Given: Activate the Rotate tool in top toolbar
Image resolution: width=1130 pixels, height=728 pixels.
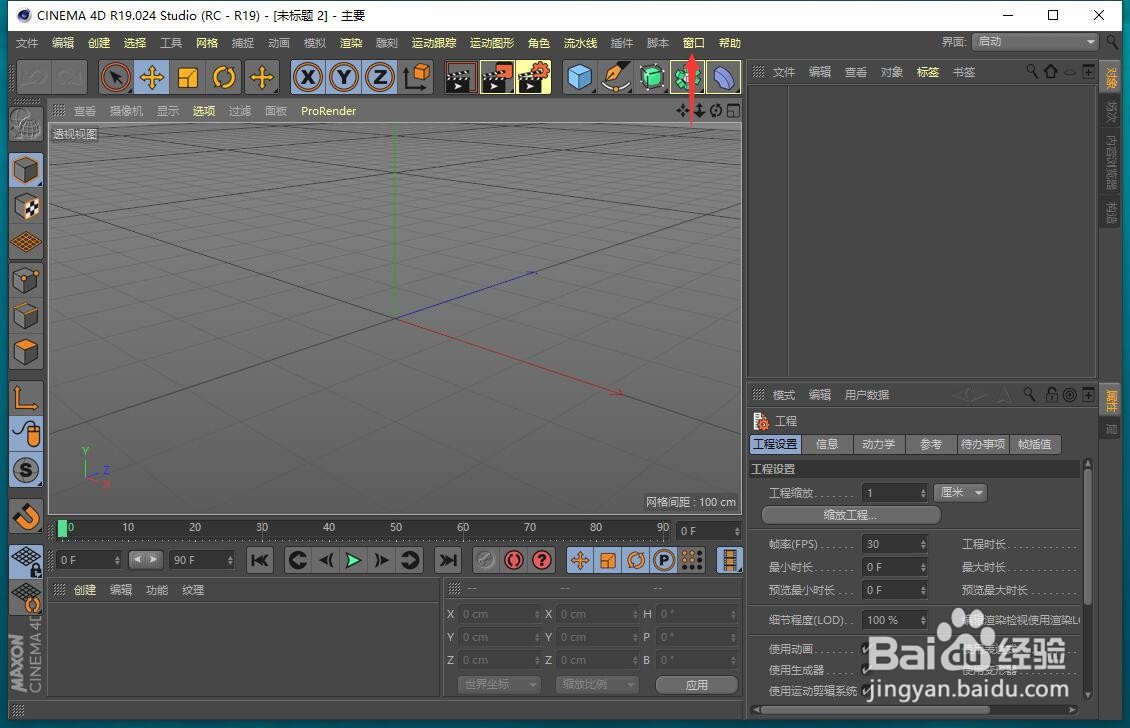Looking at the screenshot, I should 224,77.
